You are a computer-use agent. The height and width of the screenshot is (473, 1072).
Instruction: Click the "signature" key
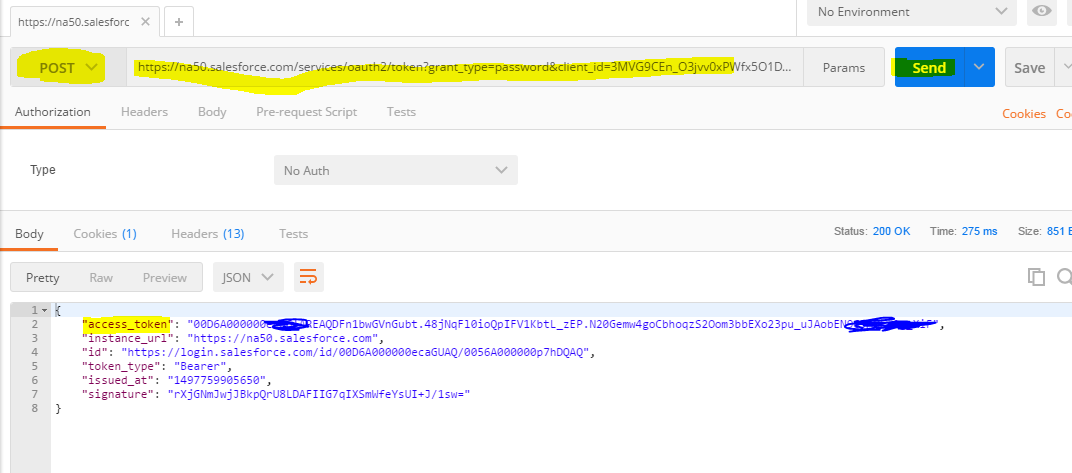click(x=113, y=394)
